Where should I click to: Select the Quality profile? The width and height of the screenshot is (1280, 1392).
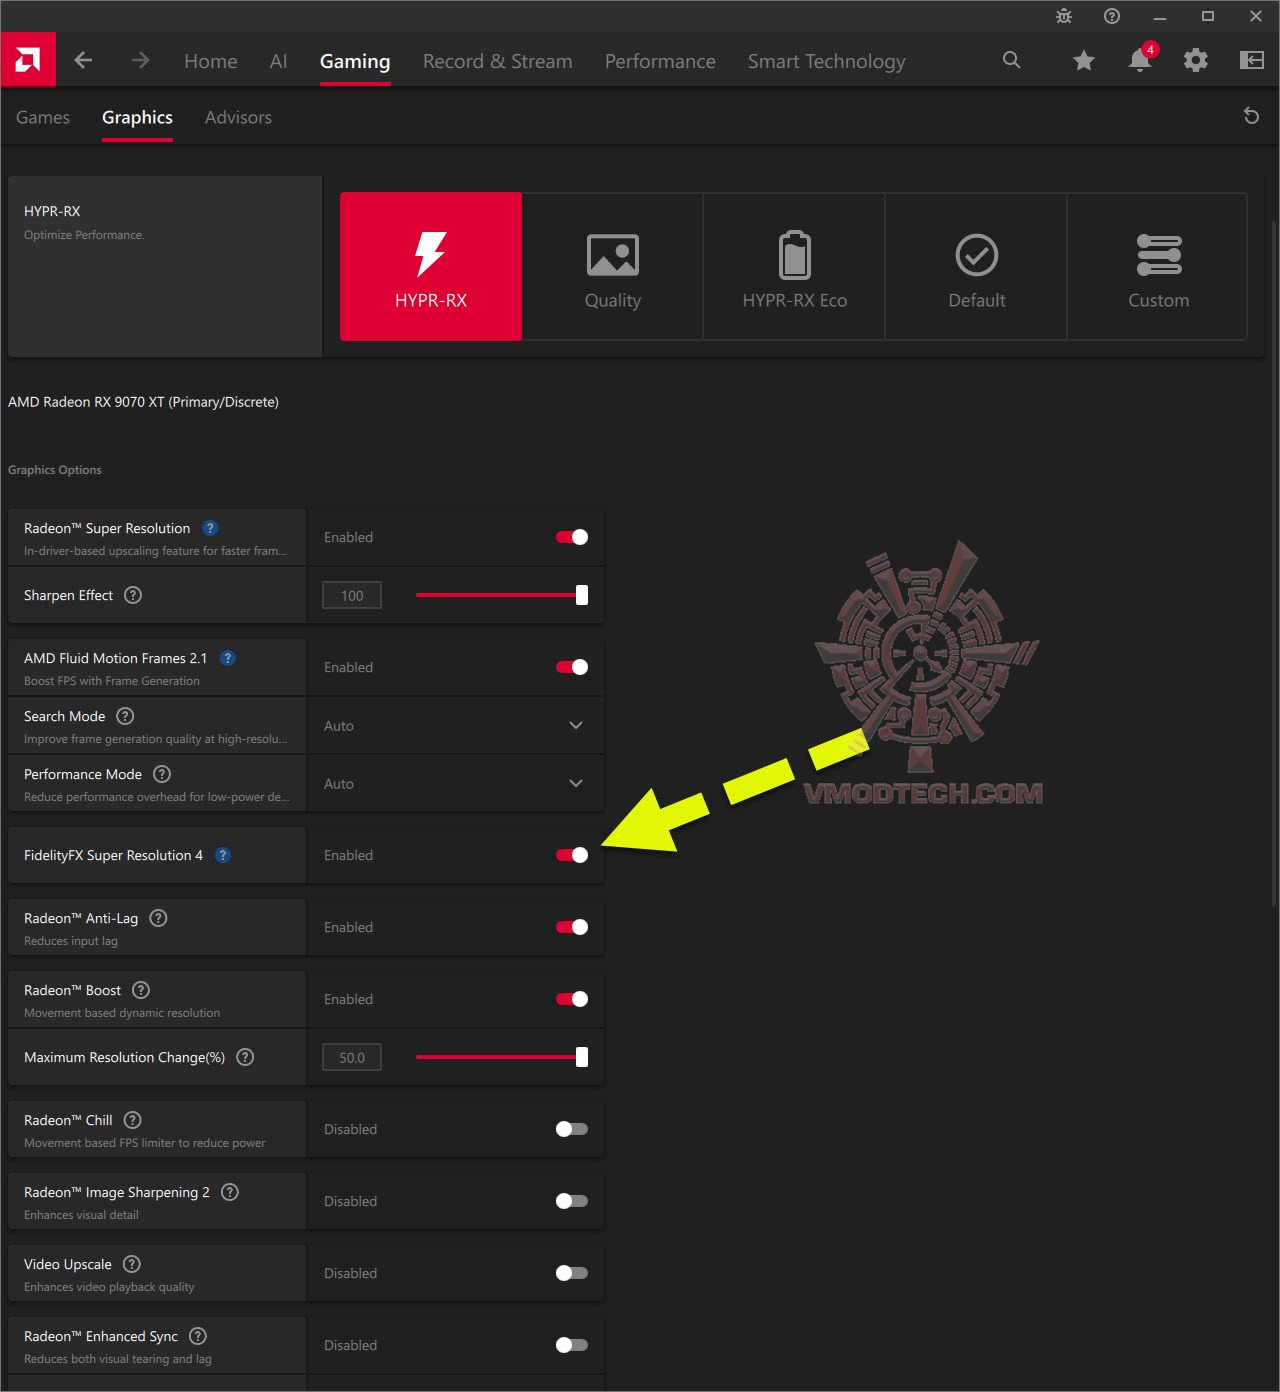[613, 266]
